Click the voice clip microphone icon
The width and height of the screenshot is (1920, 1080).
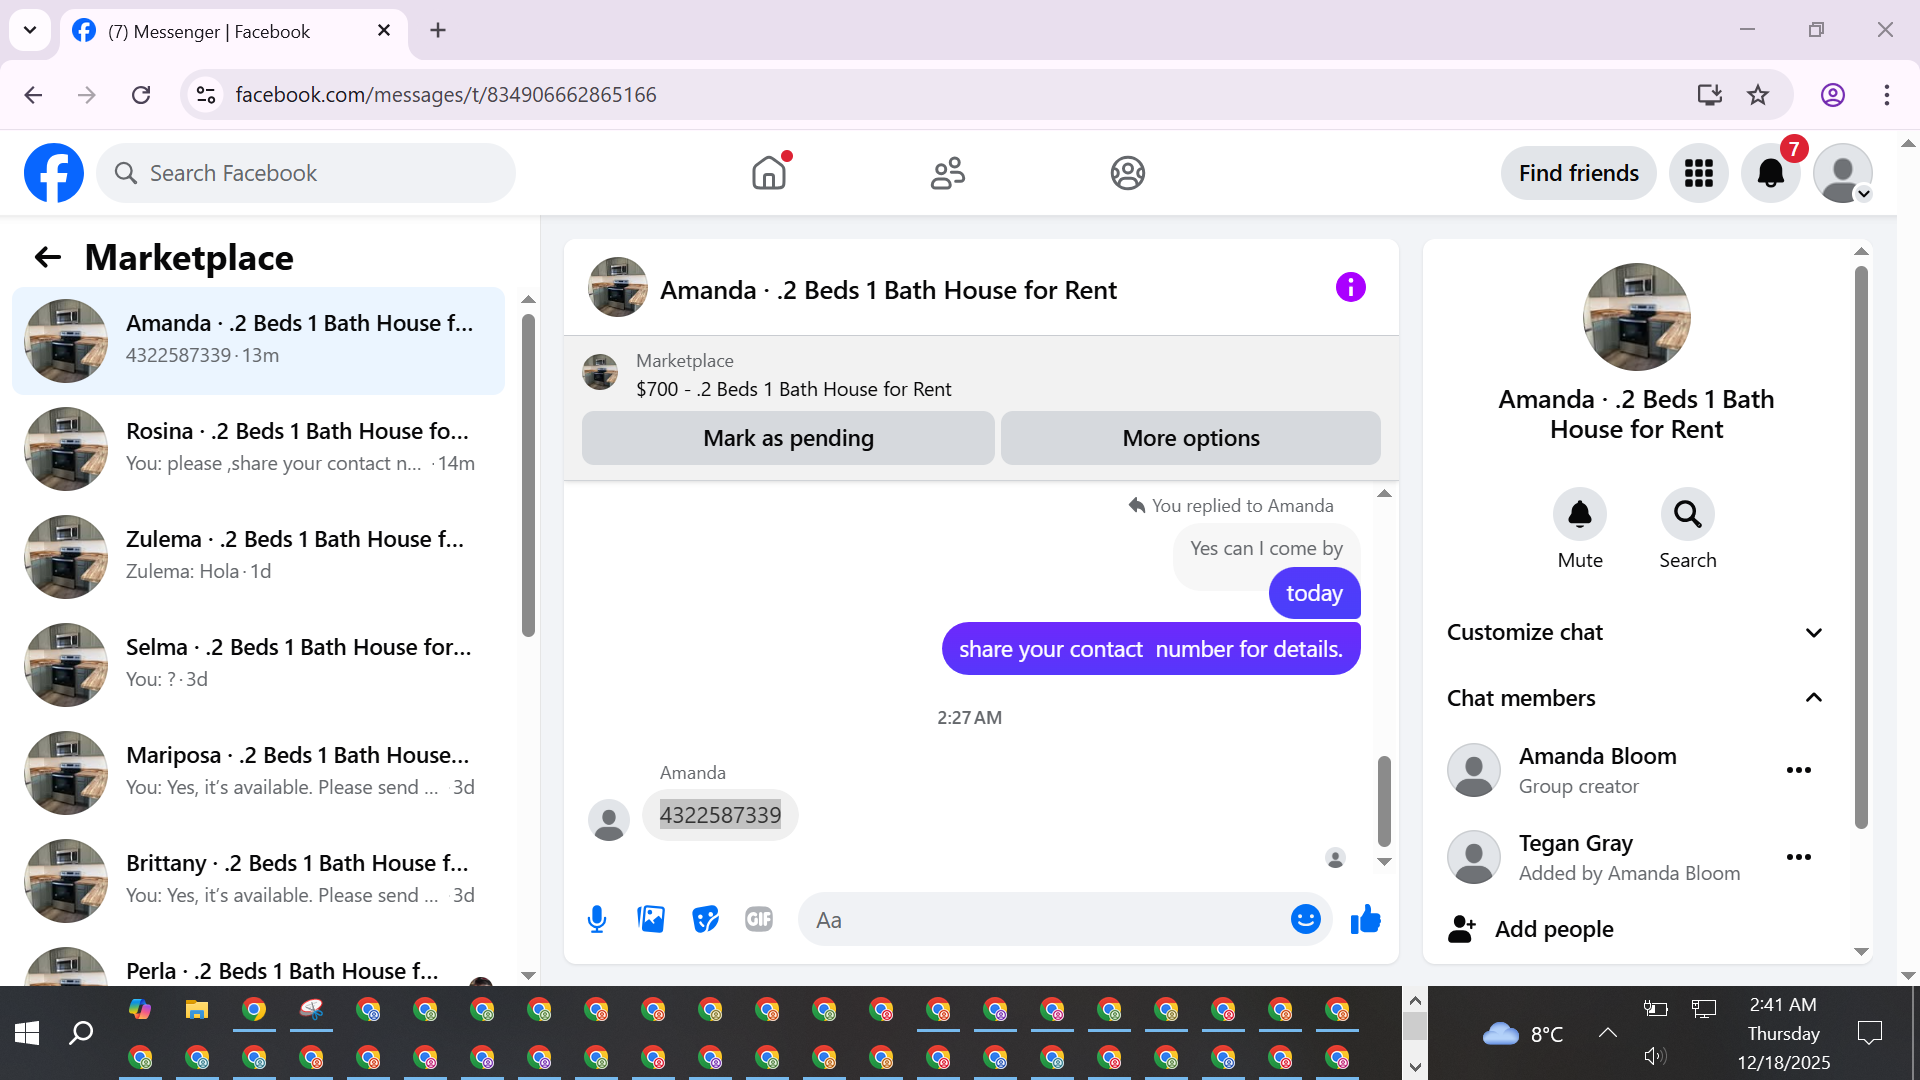(597, 919)
